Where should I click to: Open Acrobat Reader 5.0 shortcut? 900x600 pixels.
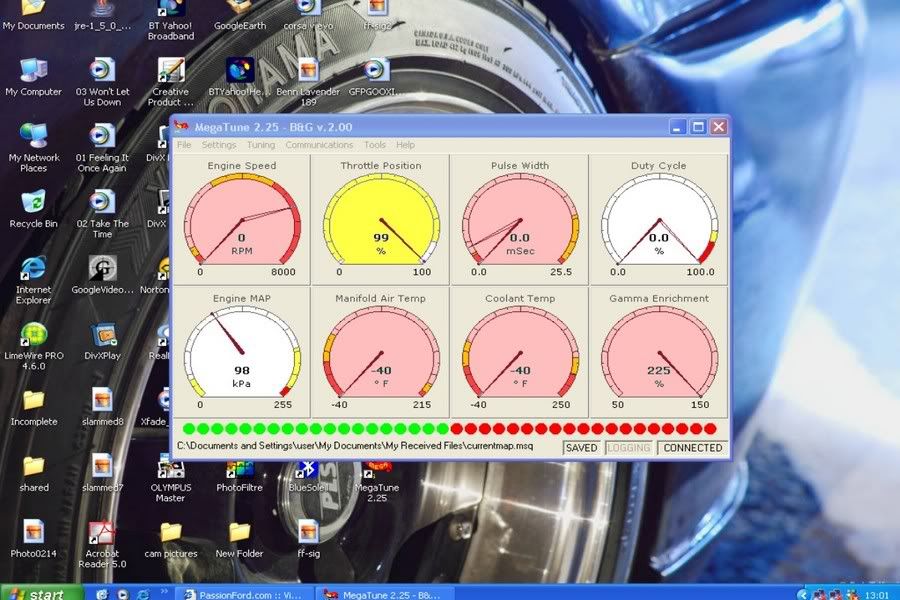click(x=102, y=544)
